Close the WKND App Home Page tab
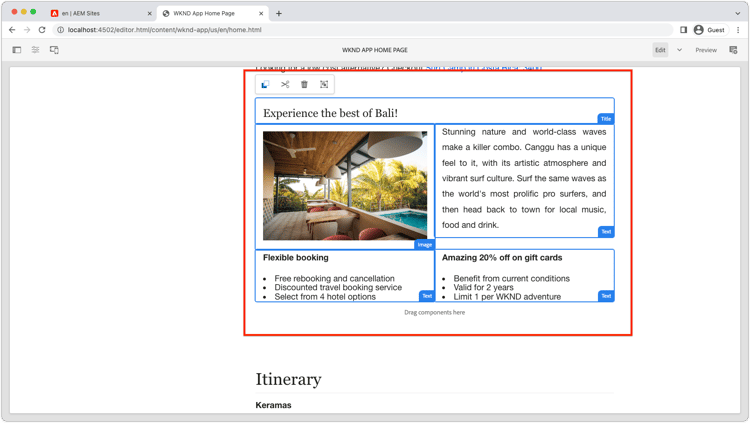Image resolution: width=750 pixels, height=423 pixels. tap(261, 13)
